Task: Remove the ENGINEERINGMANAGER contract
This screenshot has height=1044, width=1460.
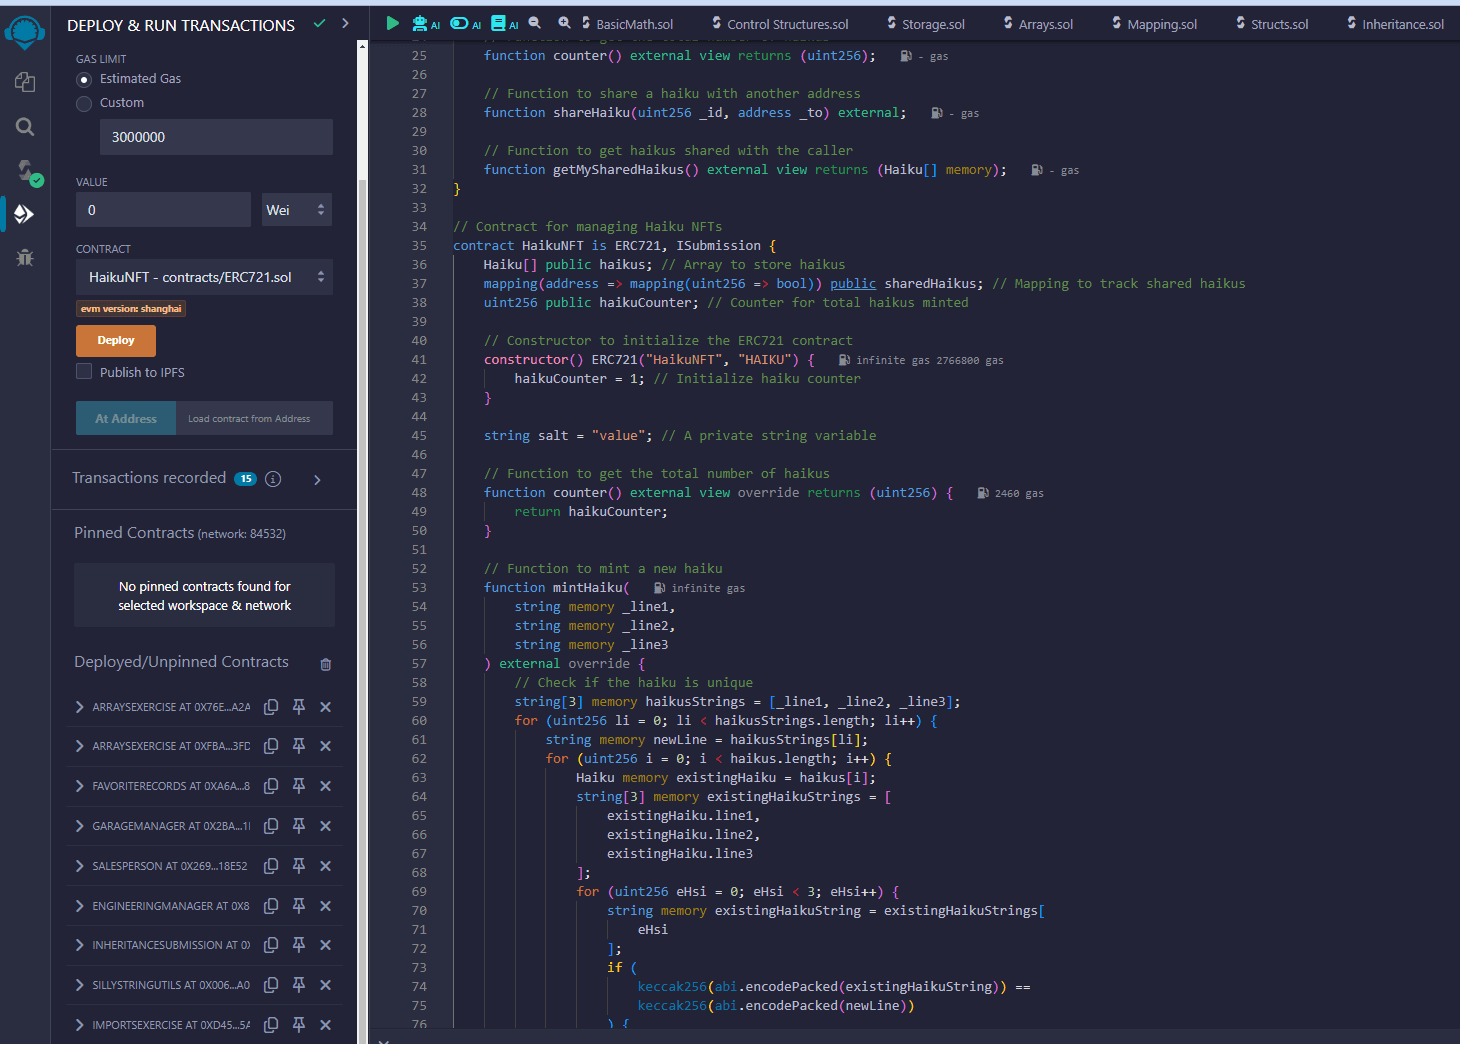Action: tap(325, 906)
